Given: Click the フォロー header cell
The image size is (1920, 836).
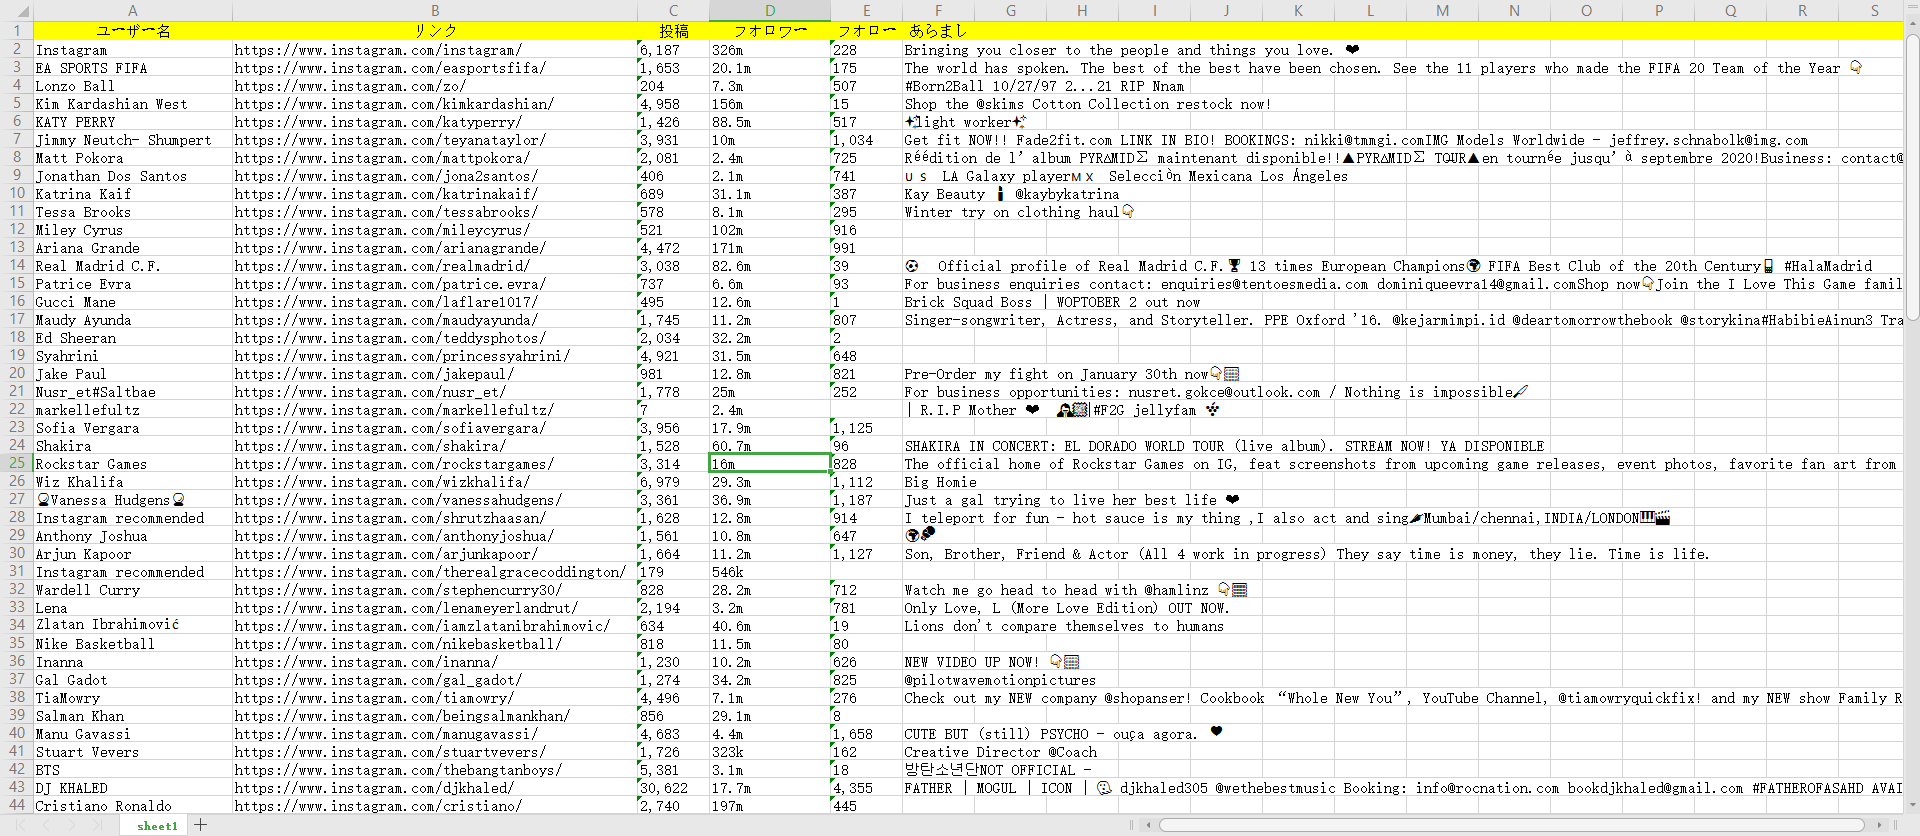Looking at the screenshot, I should coord(866,31).
